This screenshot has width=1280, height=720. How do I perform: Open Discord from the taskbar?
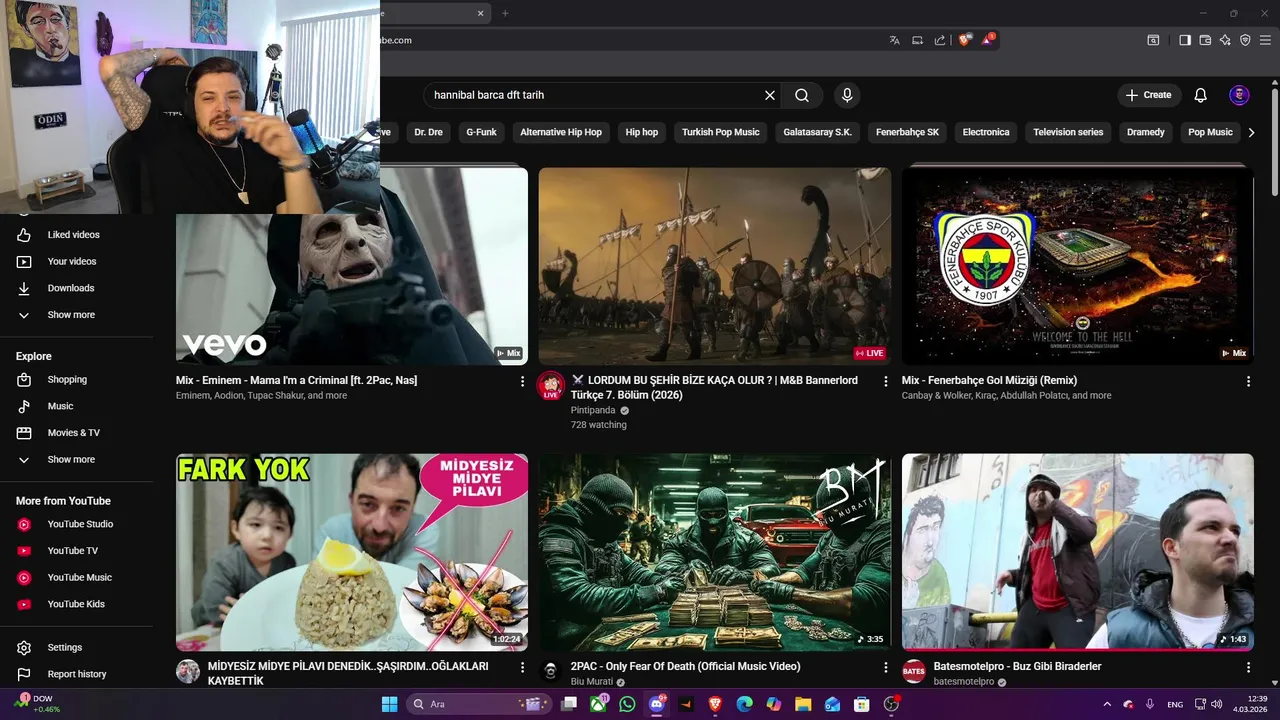[656, 704]
